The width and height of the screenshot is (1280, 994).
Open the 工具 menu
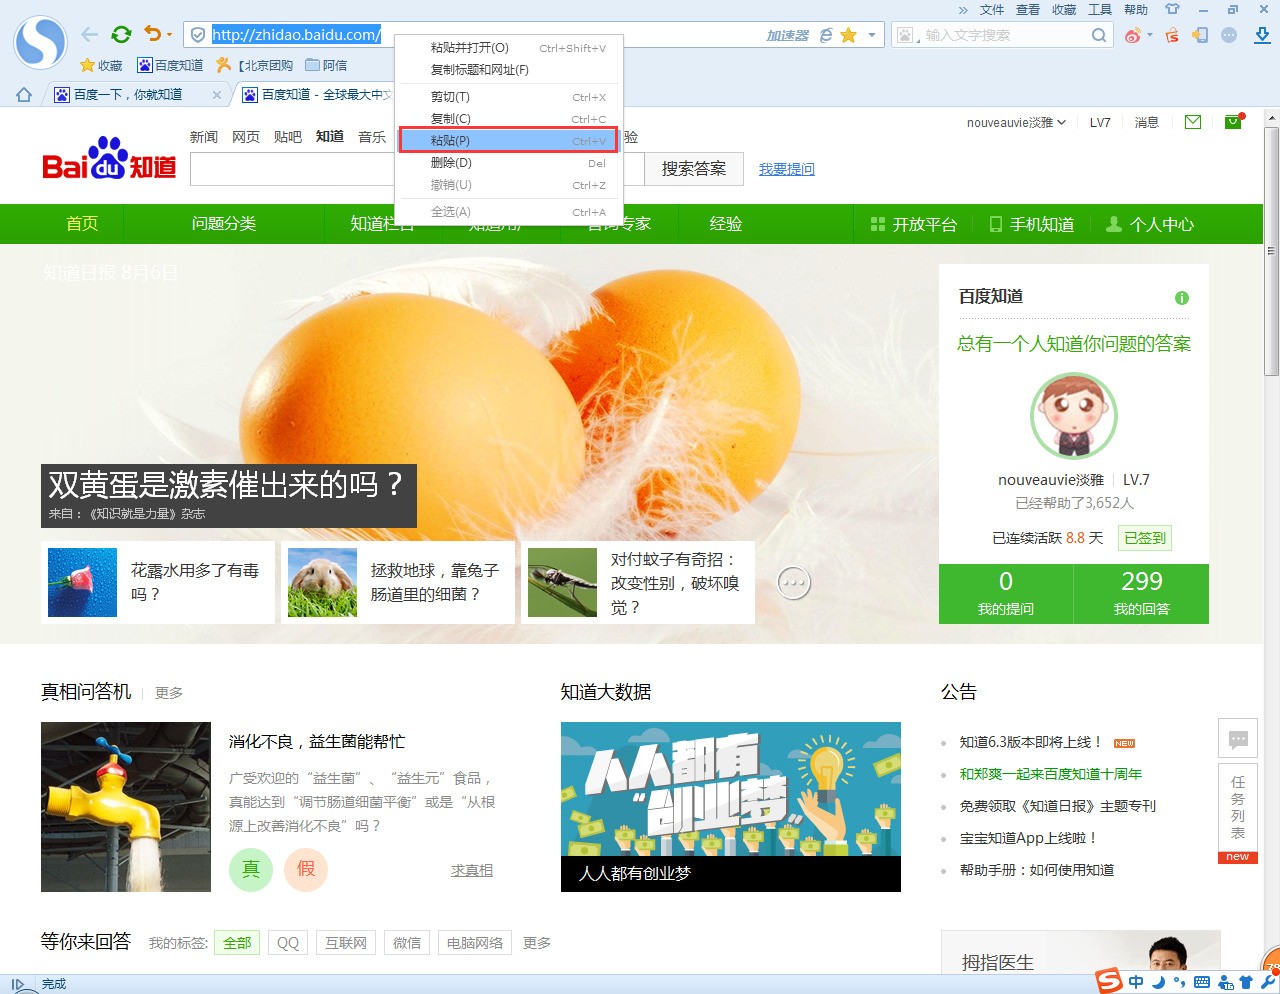coord(1100,10)
